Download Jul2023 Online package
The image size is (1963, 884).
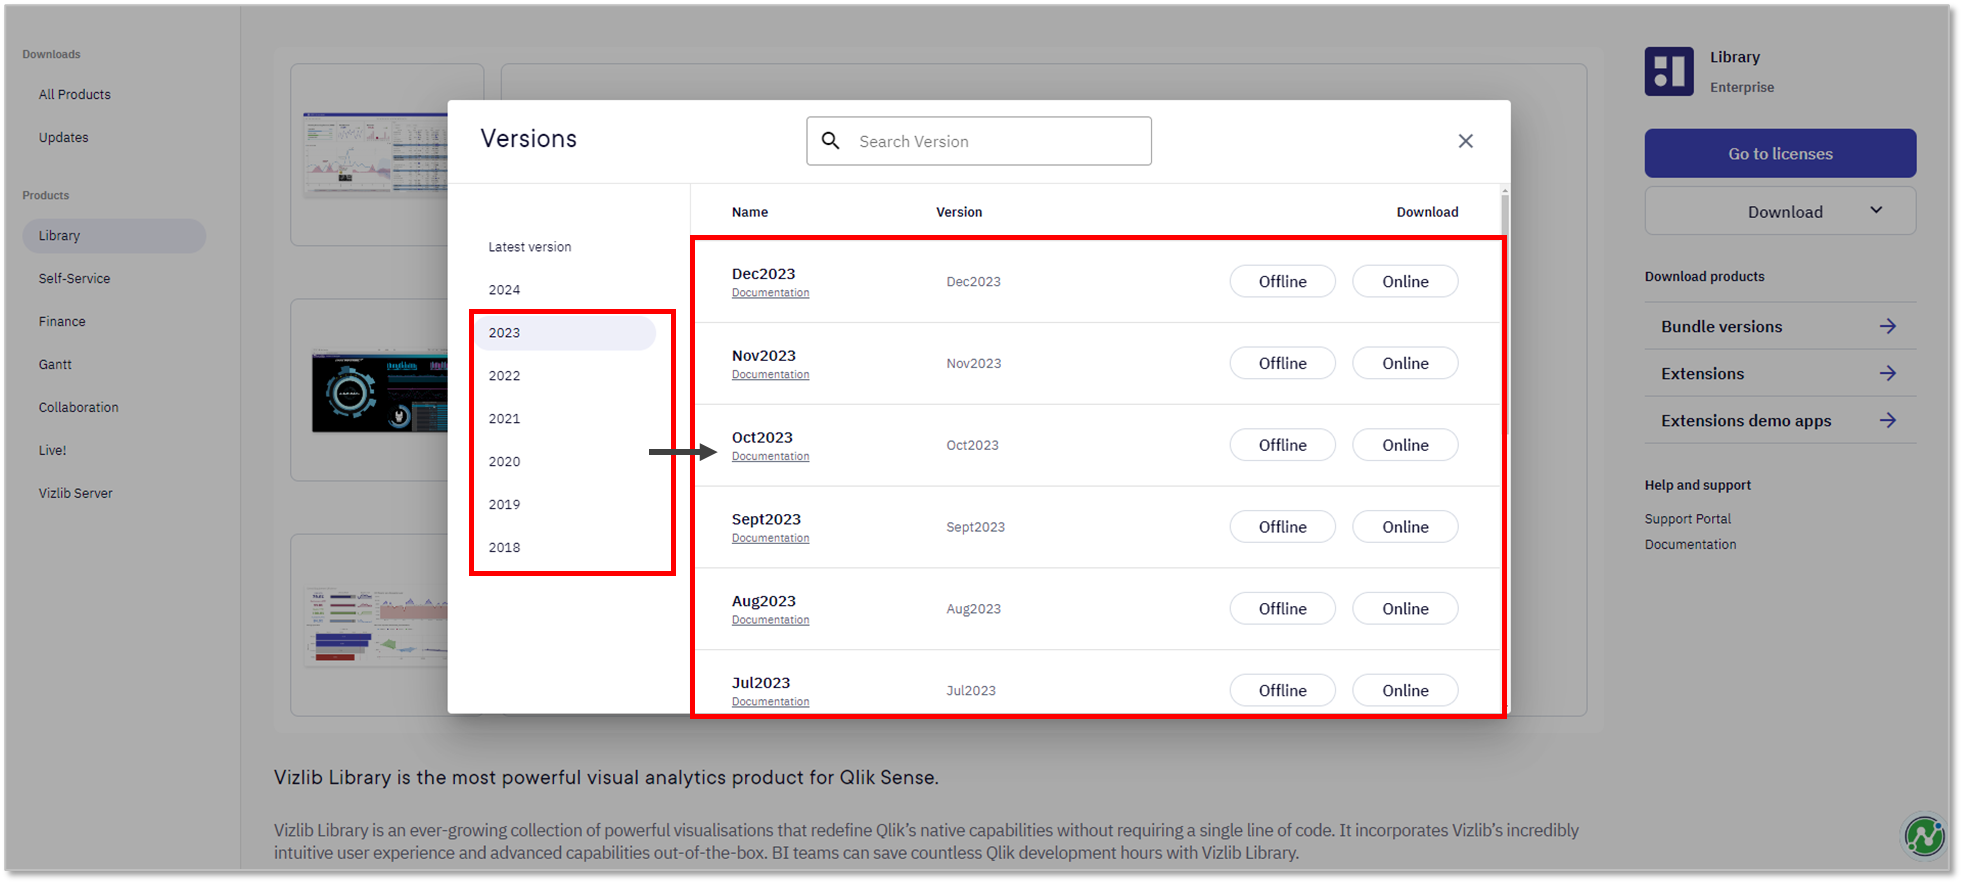[x=1405, y=690]
